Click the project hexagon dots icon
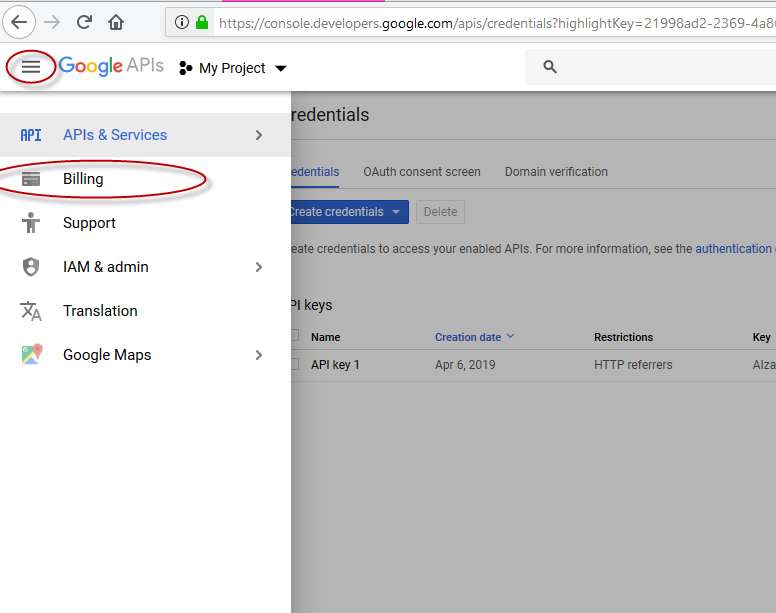The image size is (776, 613). click(185, 68)
